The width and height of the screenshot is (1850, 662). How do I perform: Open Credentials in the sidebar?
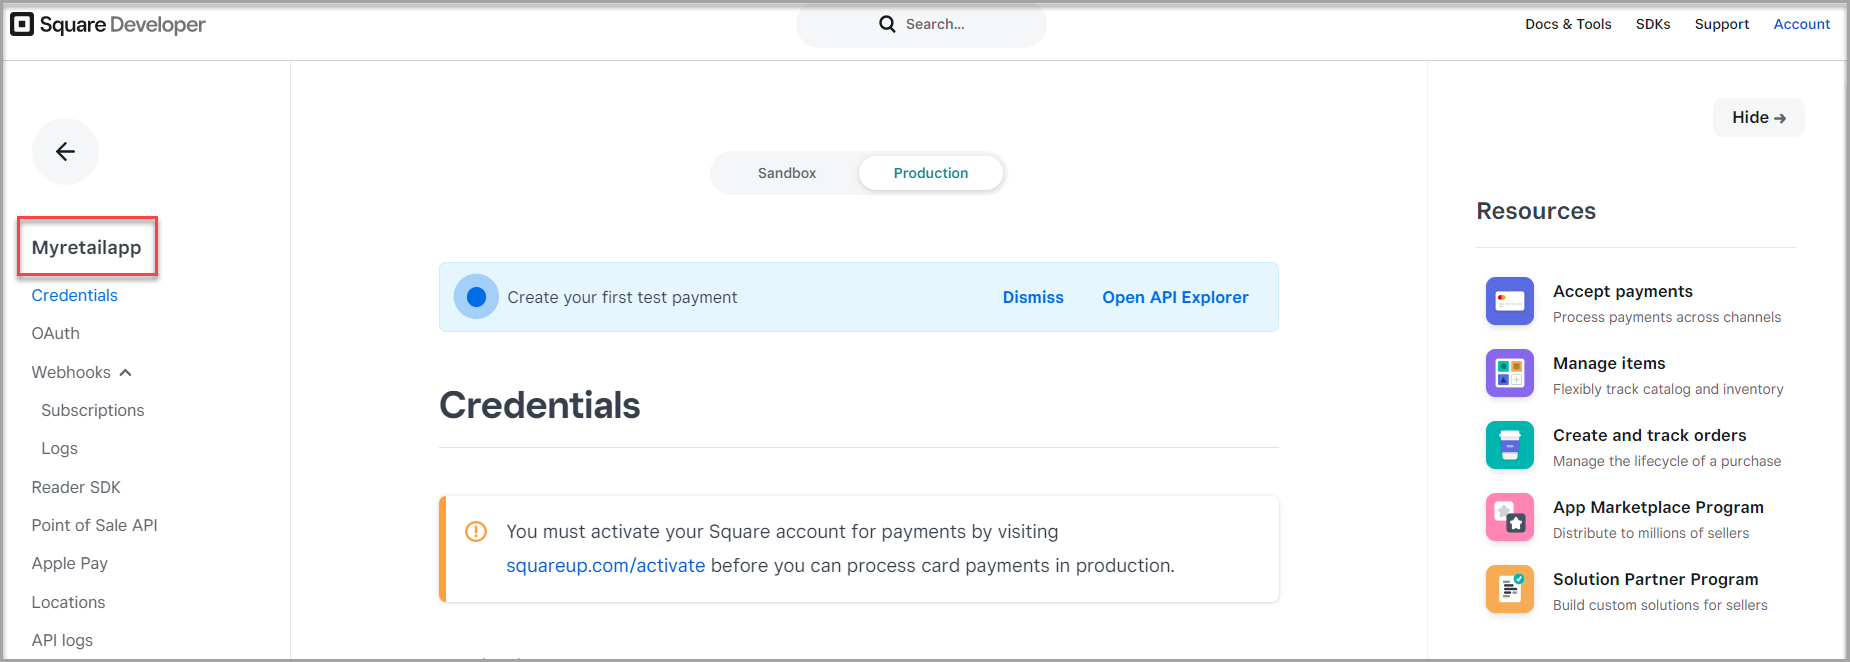[75, 295]
